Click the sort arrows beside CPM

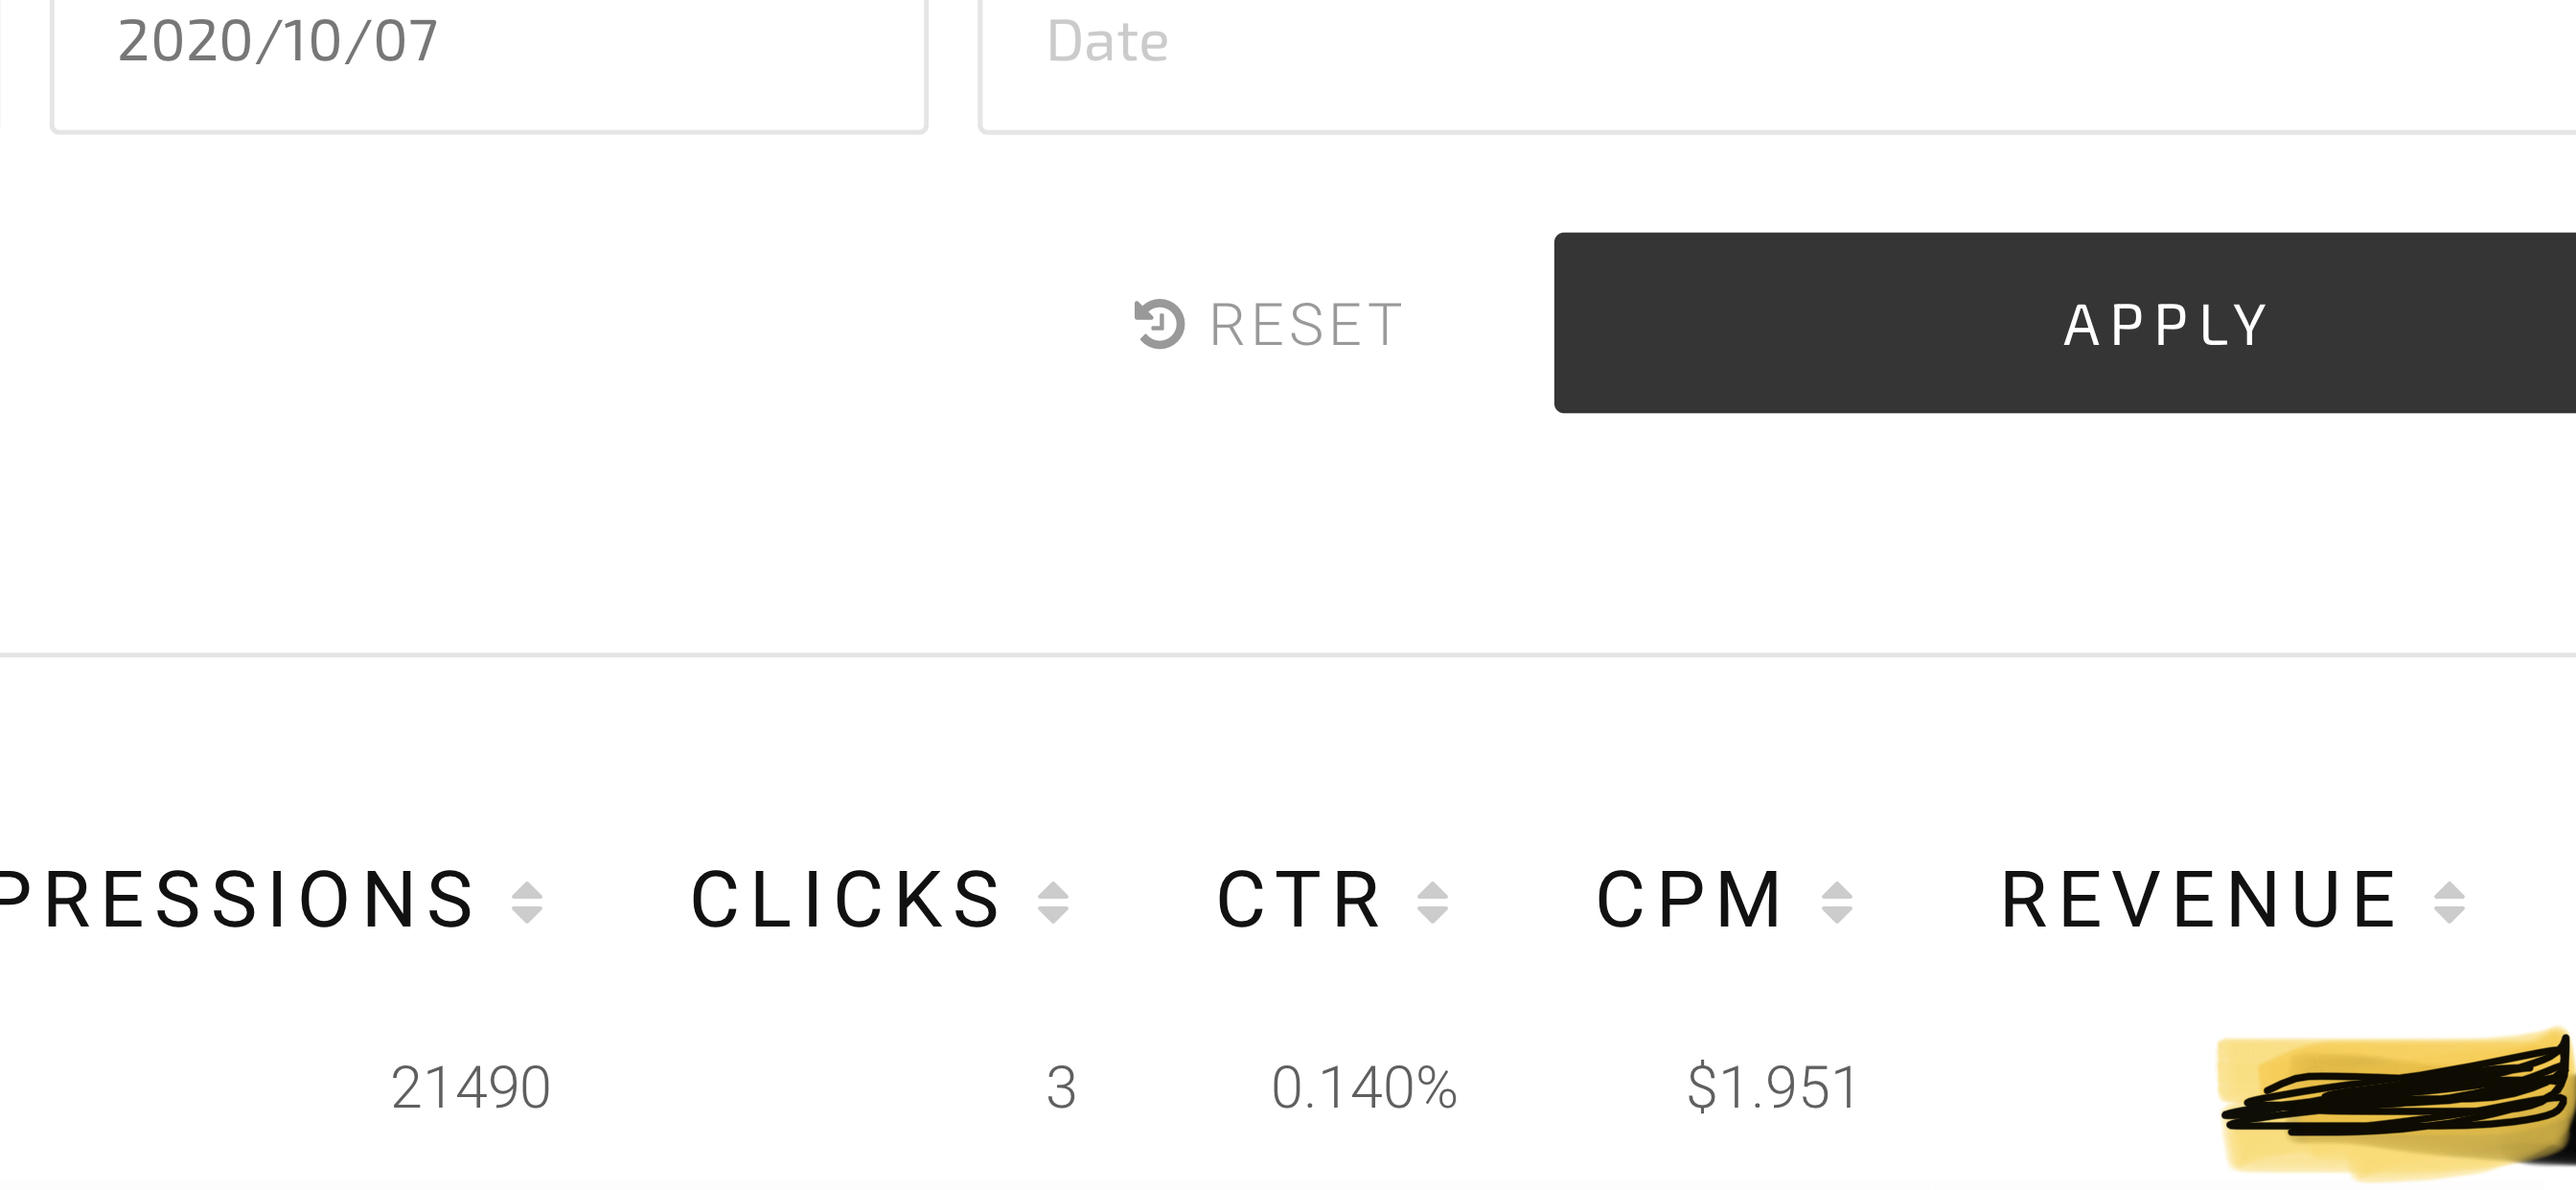click(x=1837, y=902)
